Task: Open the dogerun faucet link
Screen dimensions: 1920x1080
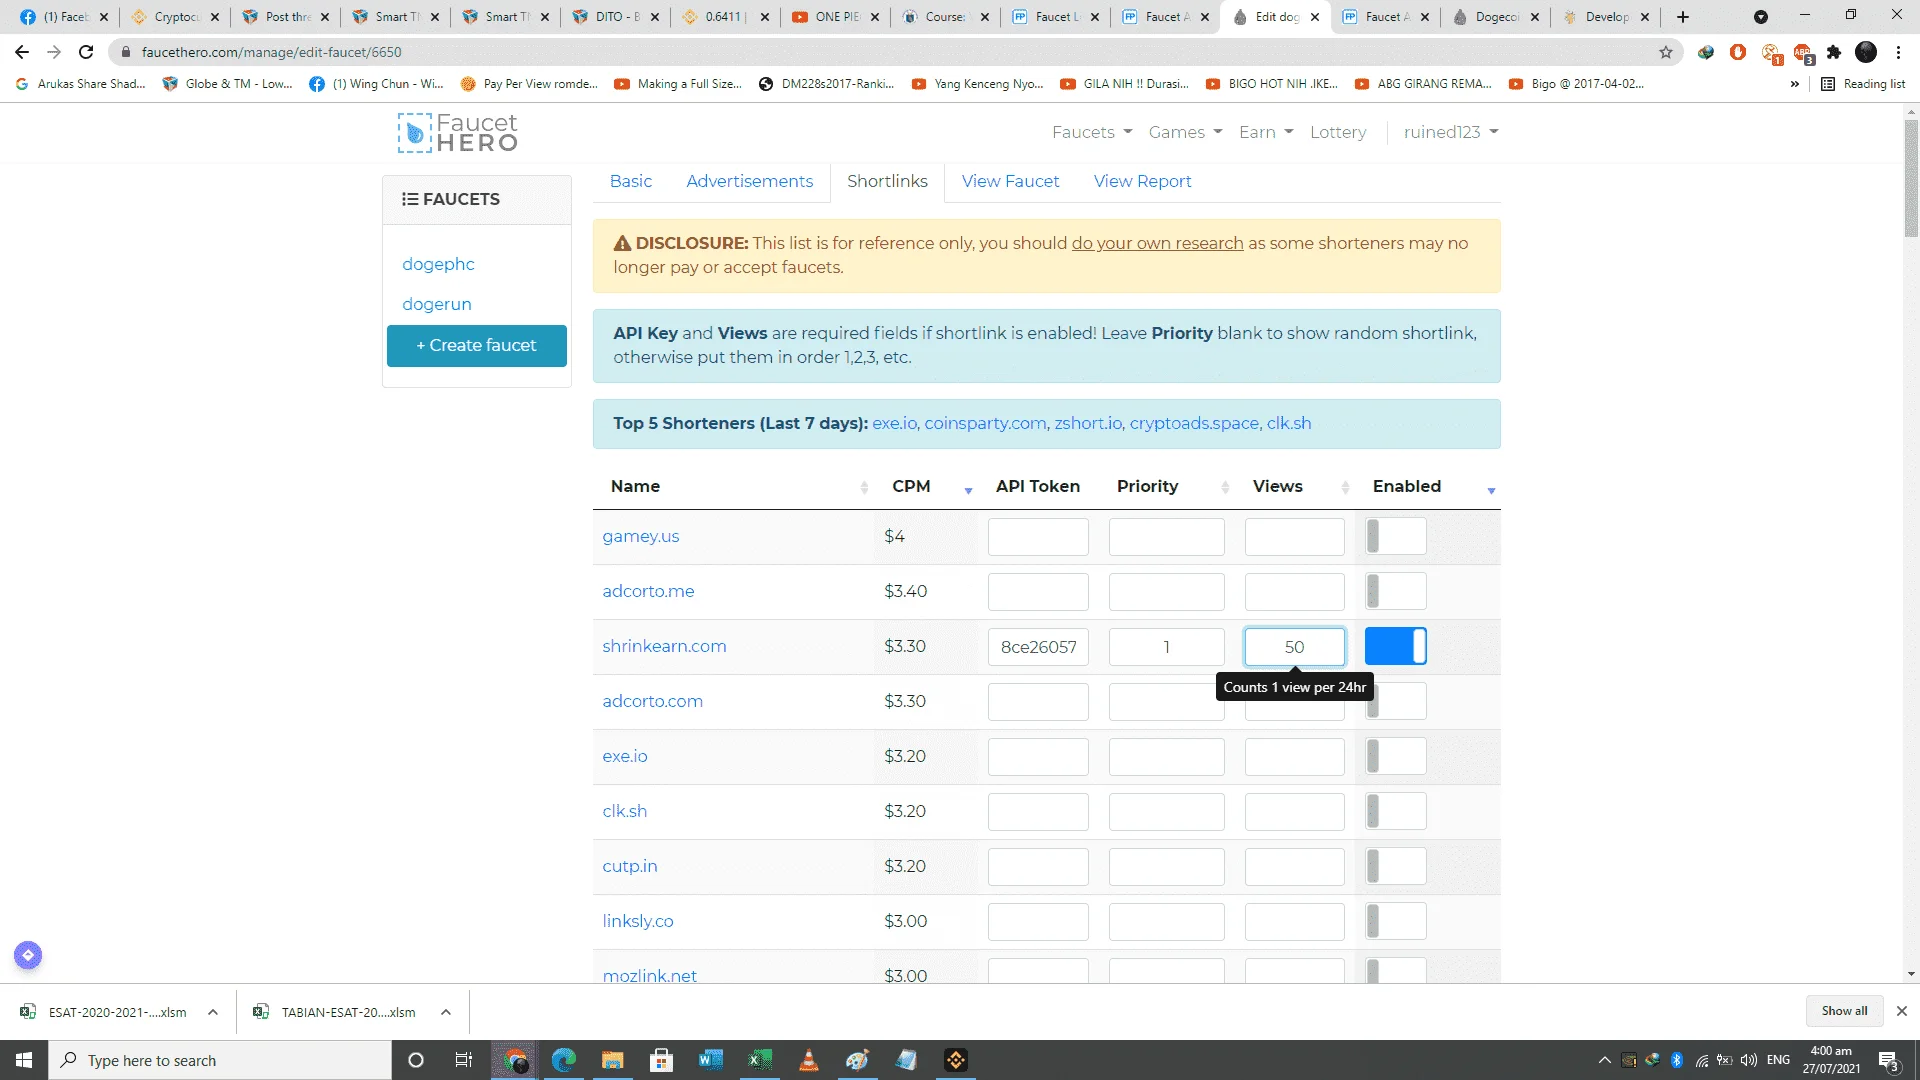Action: pyautogui.click(x=437, y=304)
